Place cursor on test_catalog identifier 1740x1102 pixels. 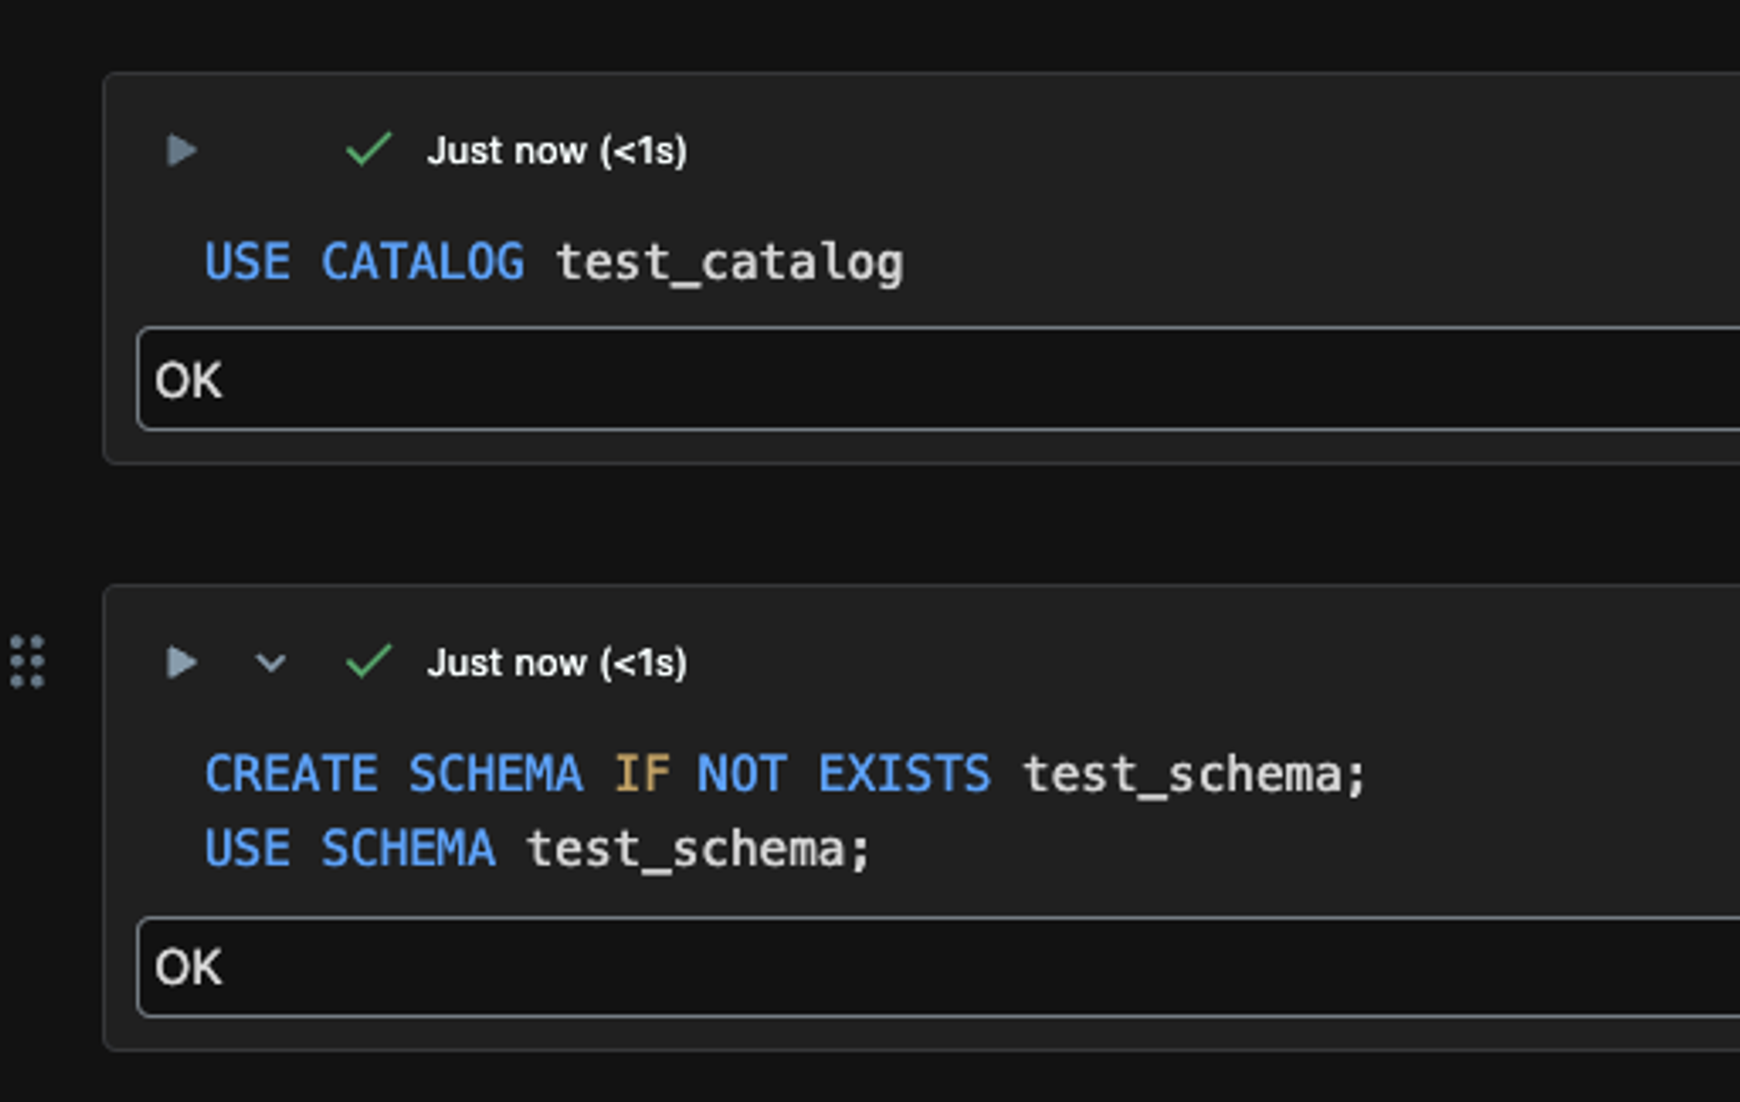click(730, 263)
